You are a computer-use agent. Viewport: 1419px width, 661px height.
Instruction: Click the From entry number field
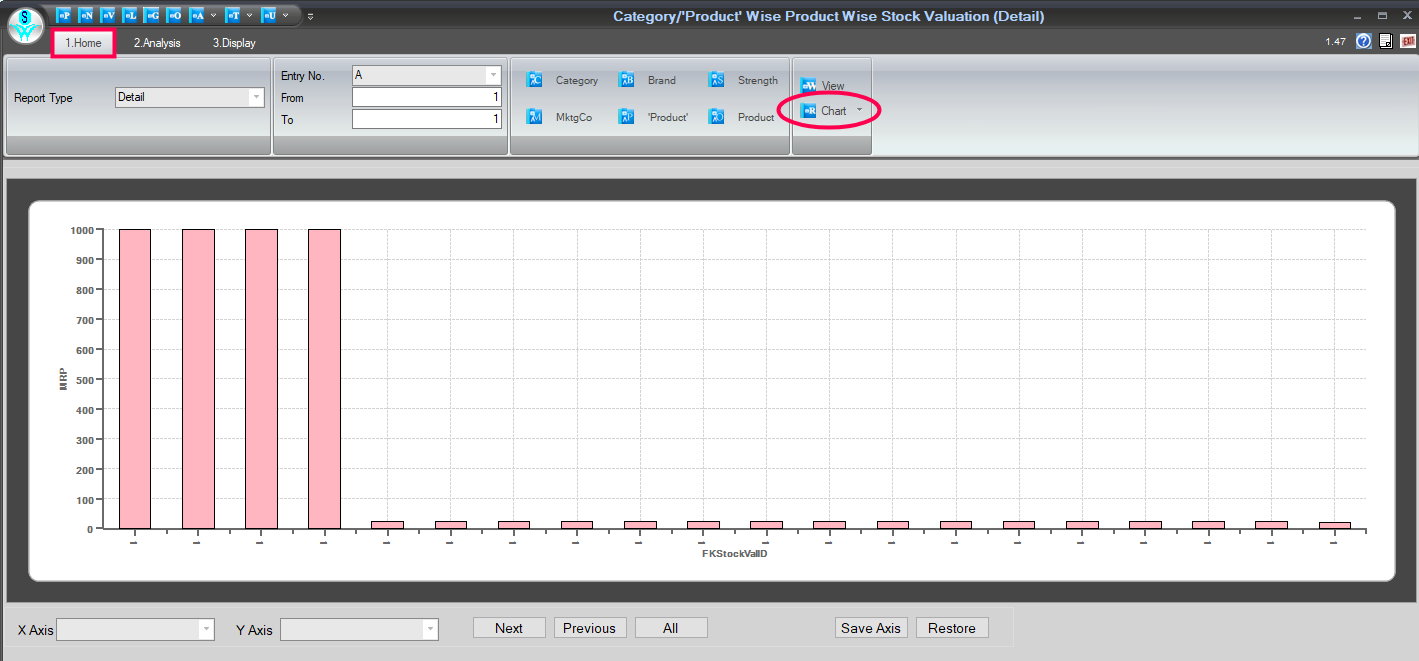426,97
